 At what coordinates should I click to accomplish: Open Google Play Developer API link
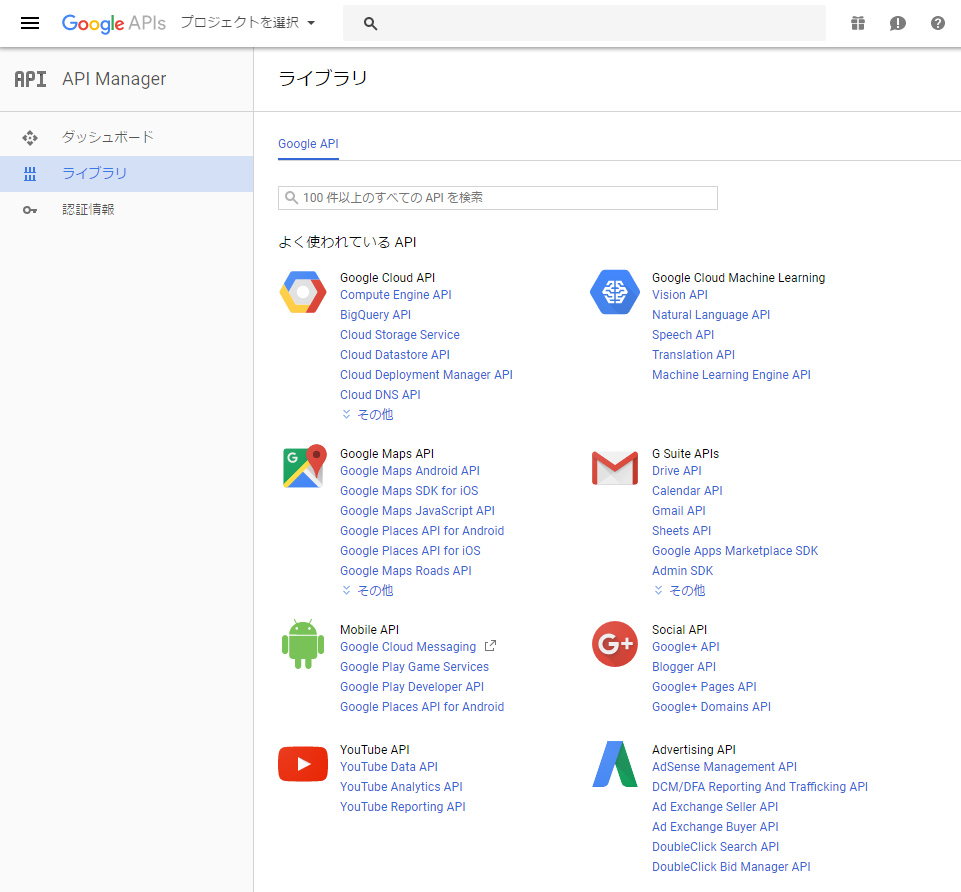coord(412,687)
